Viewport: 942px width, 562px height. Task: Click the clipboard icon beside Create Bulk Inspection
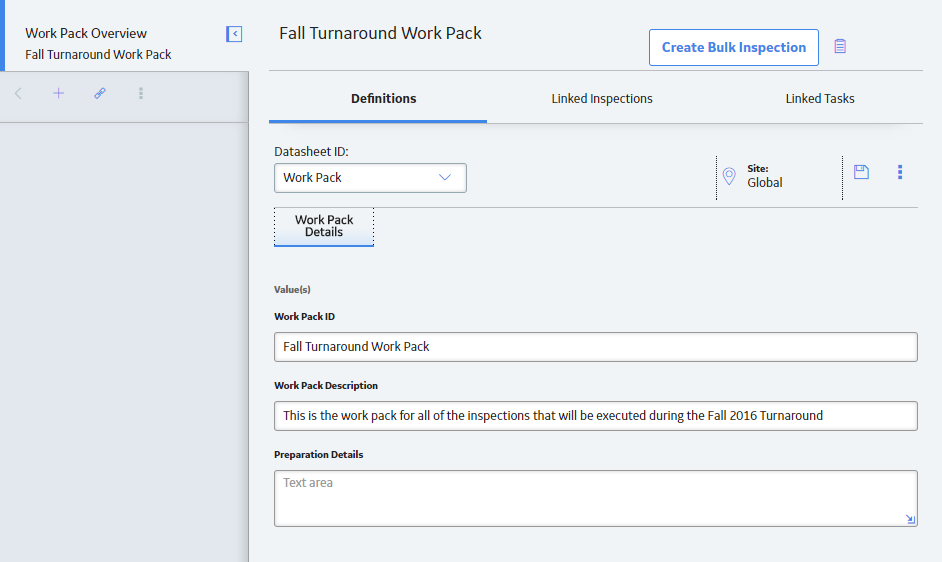(x=840, y=46)
